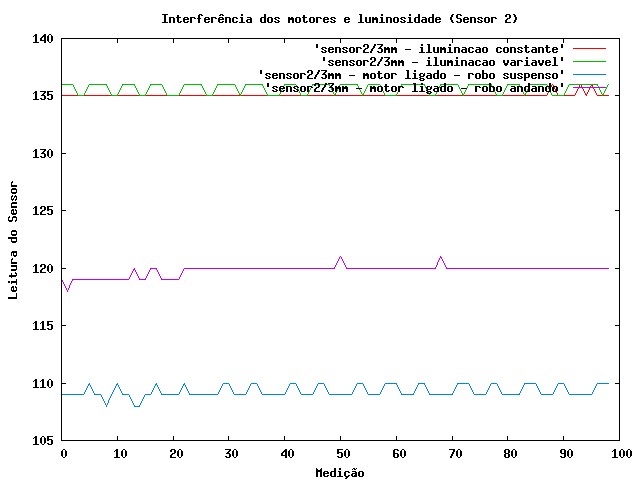Click legend entry 'sensor2/3mm - iluminacao constante'
640x480 pixels.
439,49
